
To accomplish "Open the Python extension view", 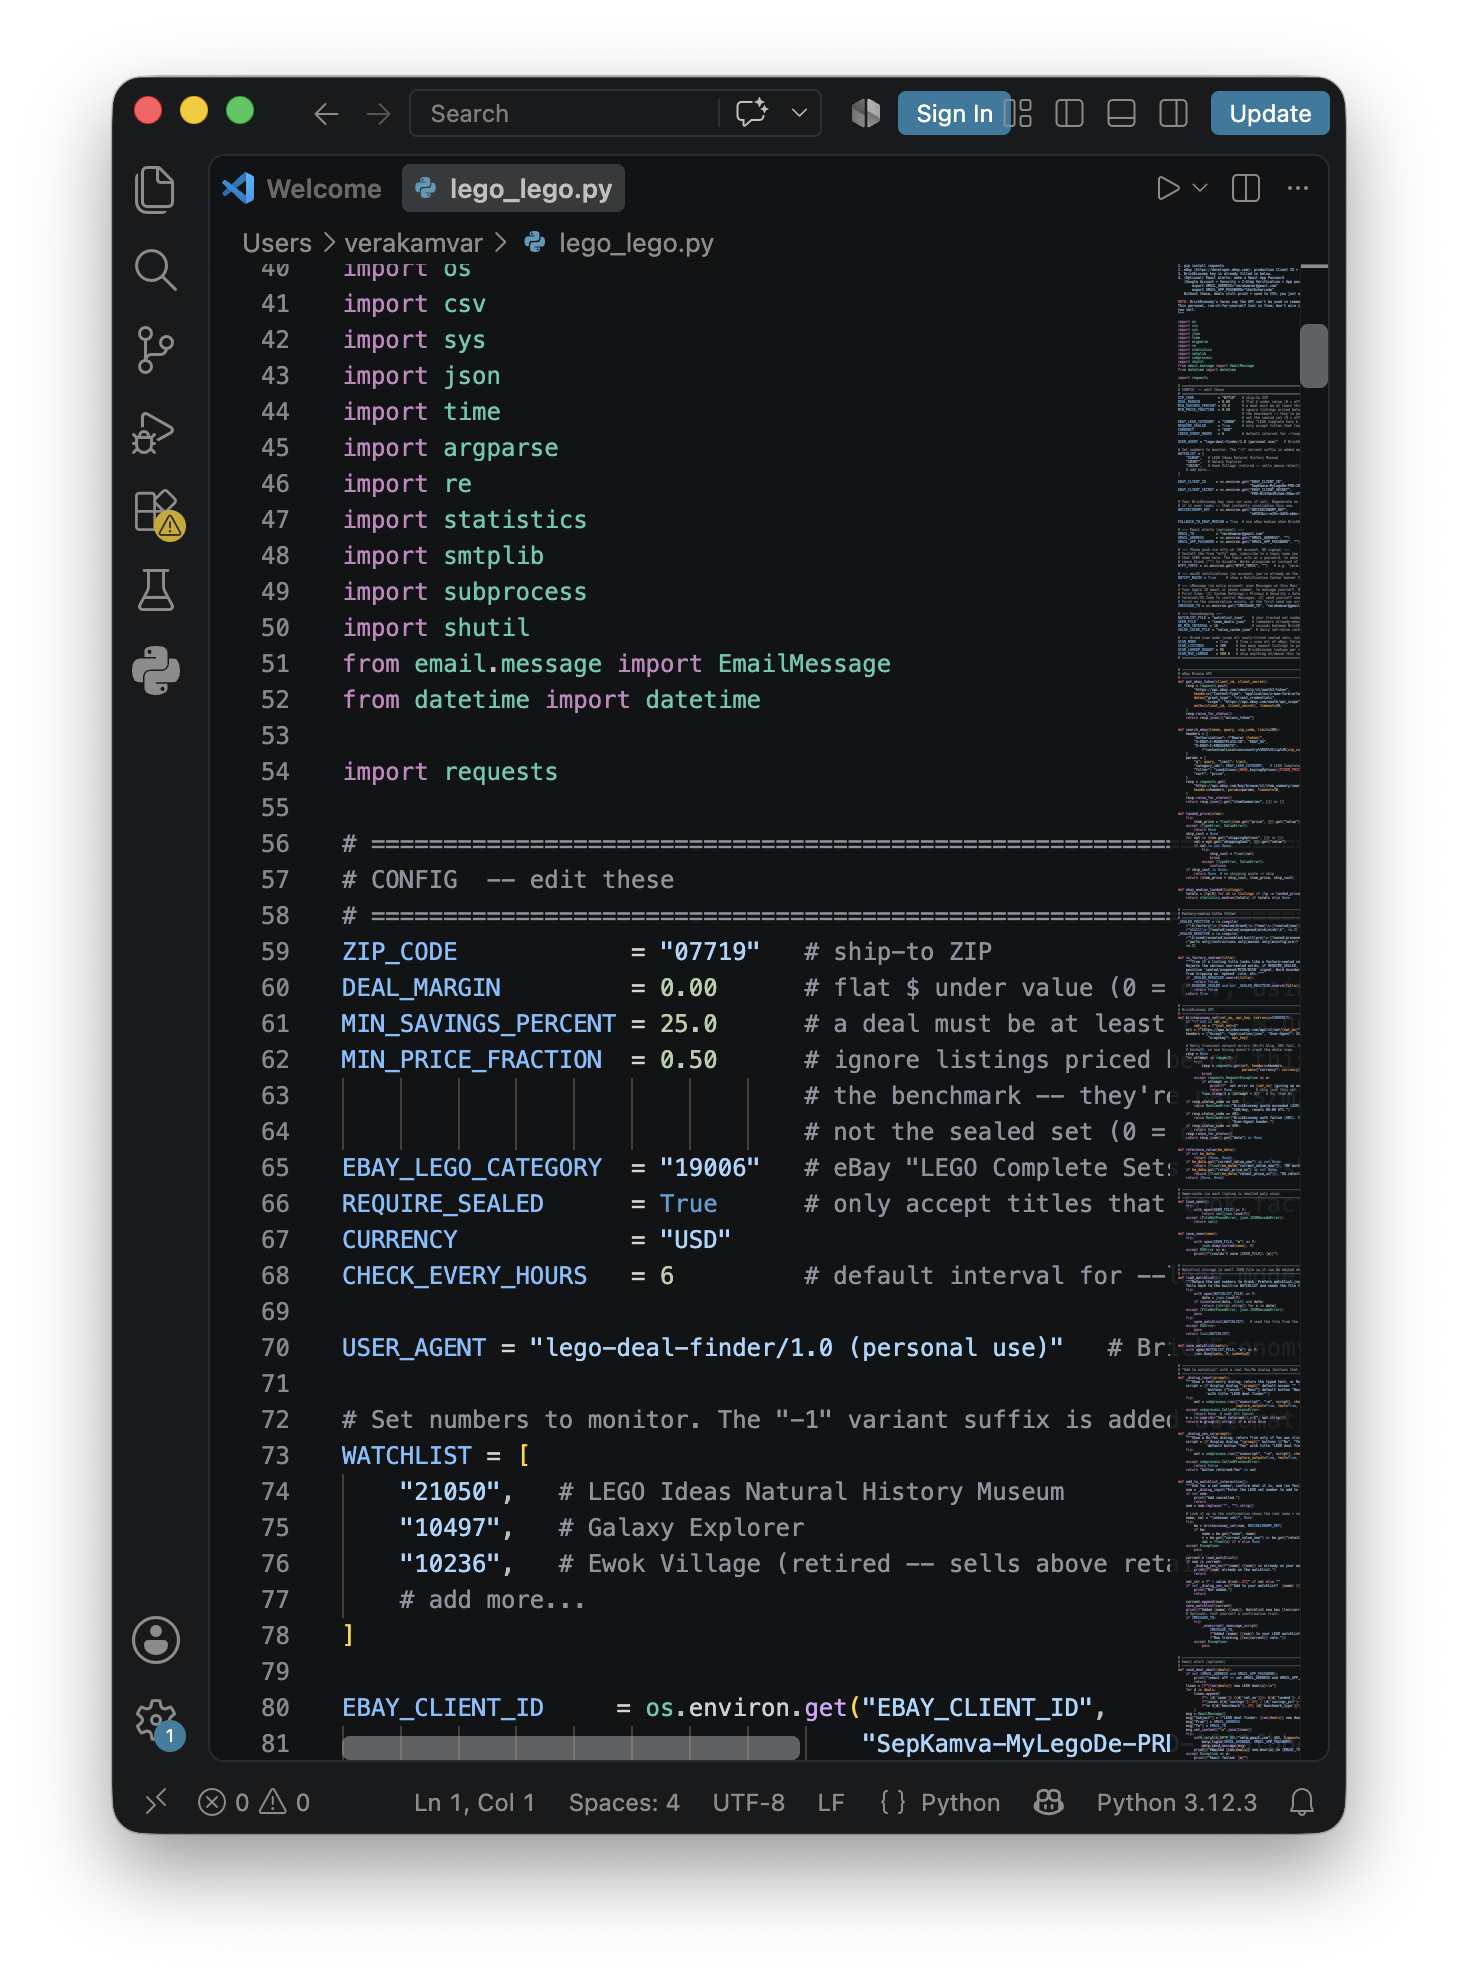I will 155,670.
